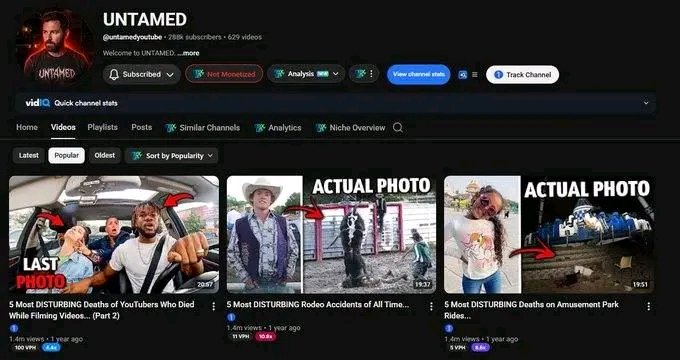Go to the Posts tab
Screen dimensions: 680x360
click(141, 128)
